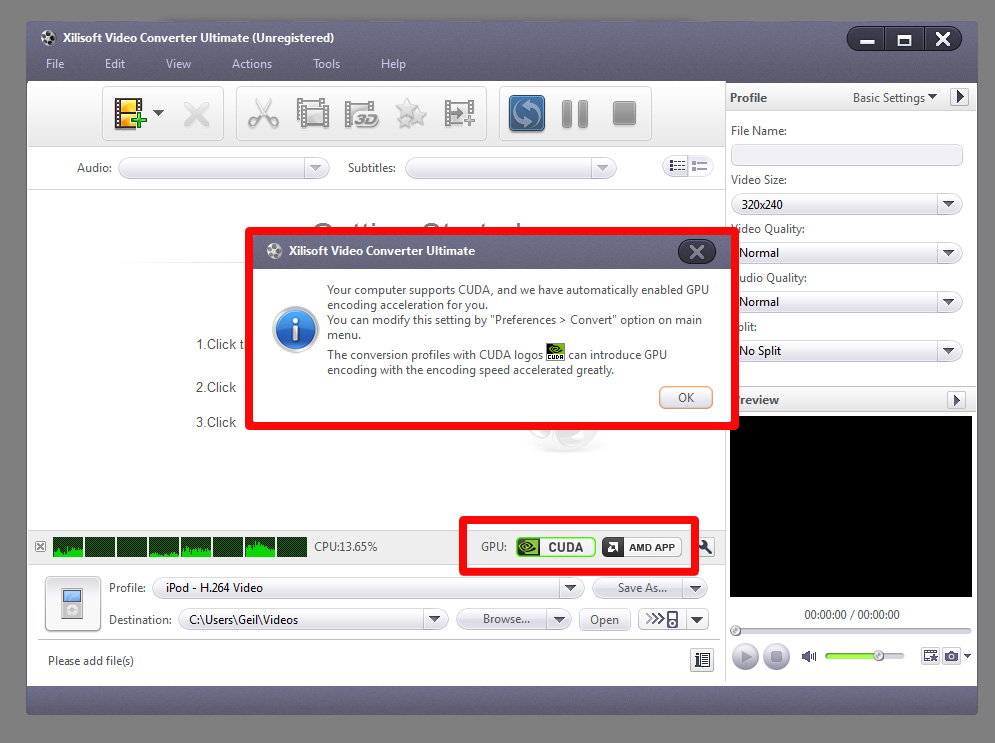Switch to detailed list view

[700, 166]
